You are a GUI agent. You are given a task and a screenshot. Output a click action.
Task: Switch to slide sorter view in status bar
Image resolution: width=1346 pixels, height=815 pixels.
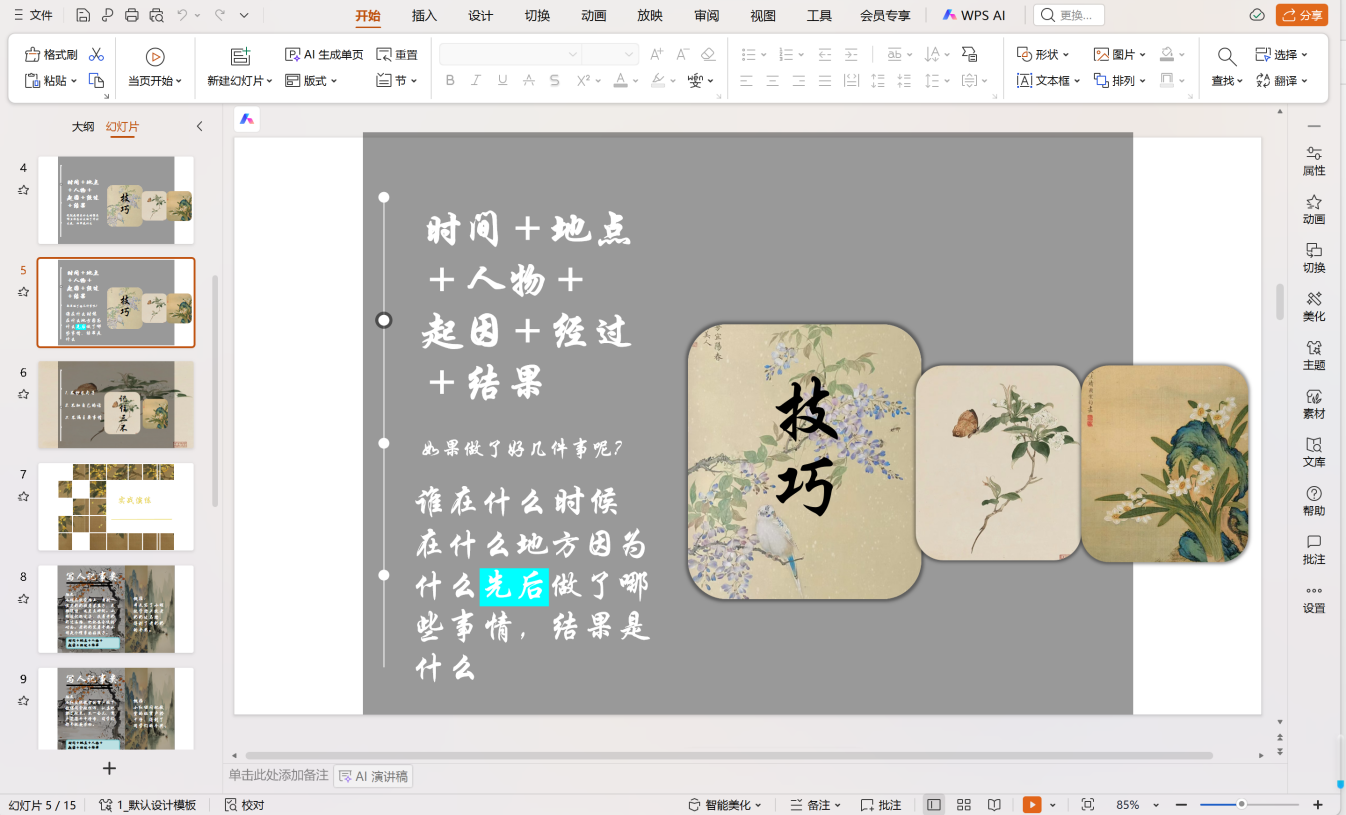pos(964,805)
